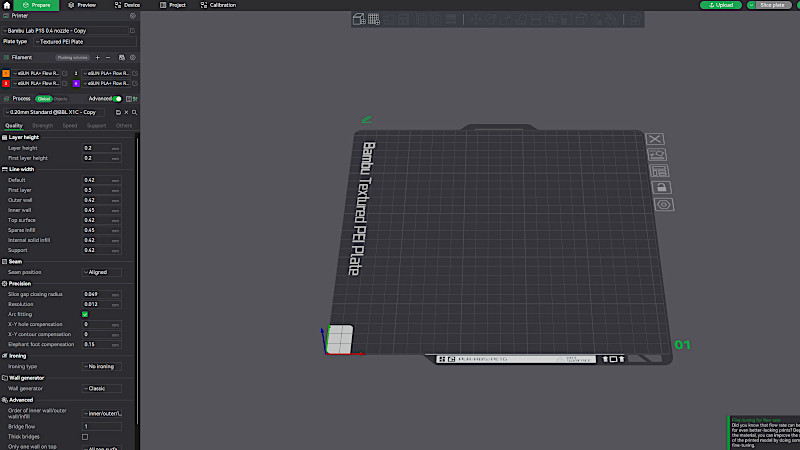This screenshot has height=450, width=800.
Task: Search process settings with magnifier icon
Action: point(135,112)
